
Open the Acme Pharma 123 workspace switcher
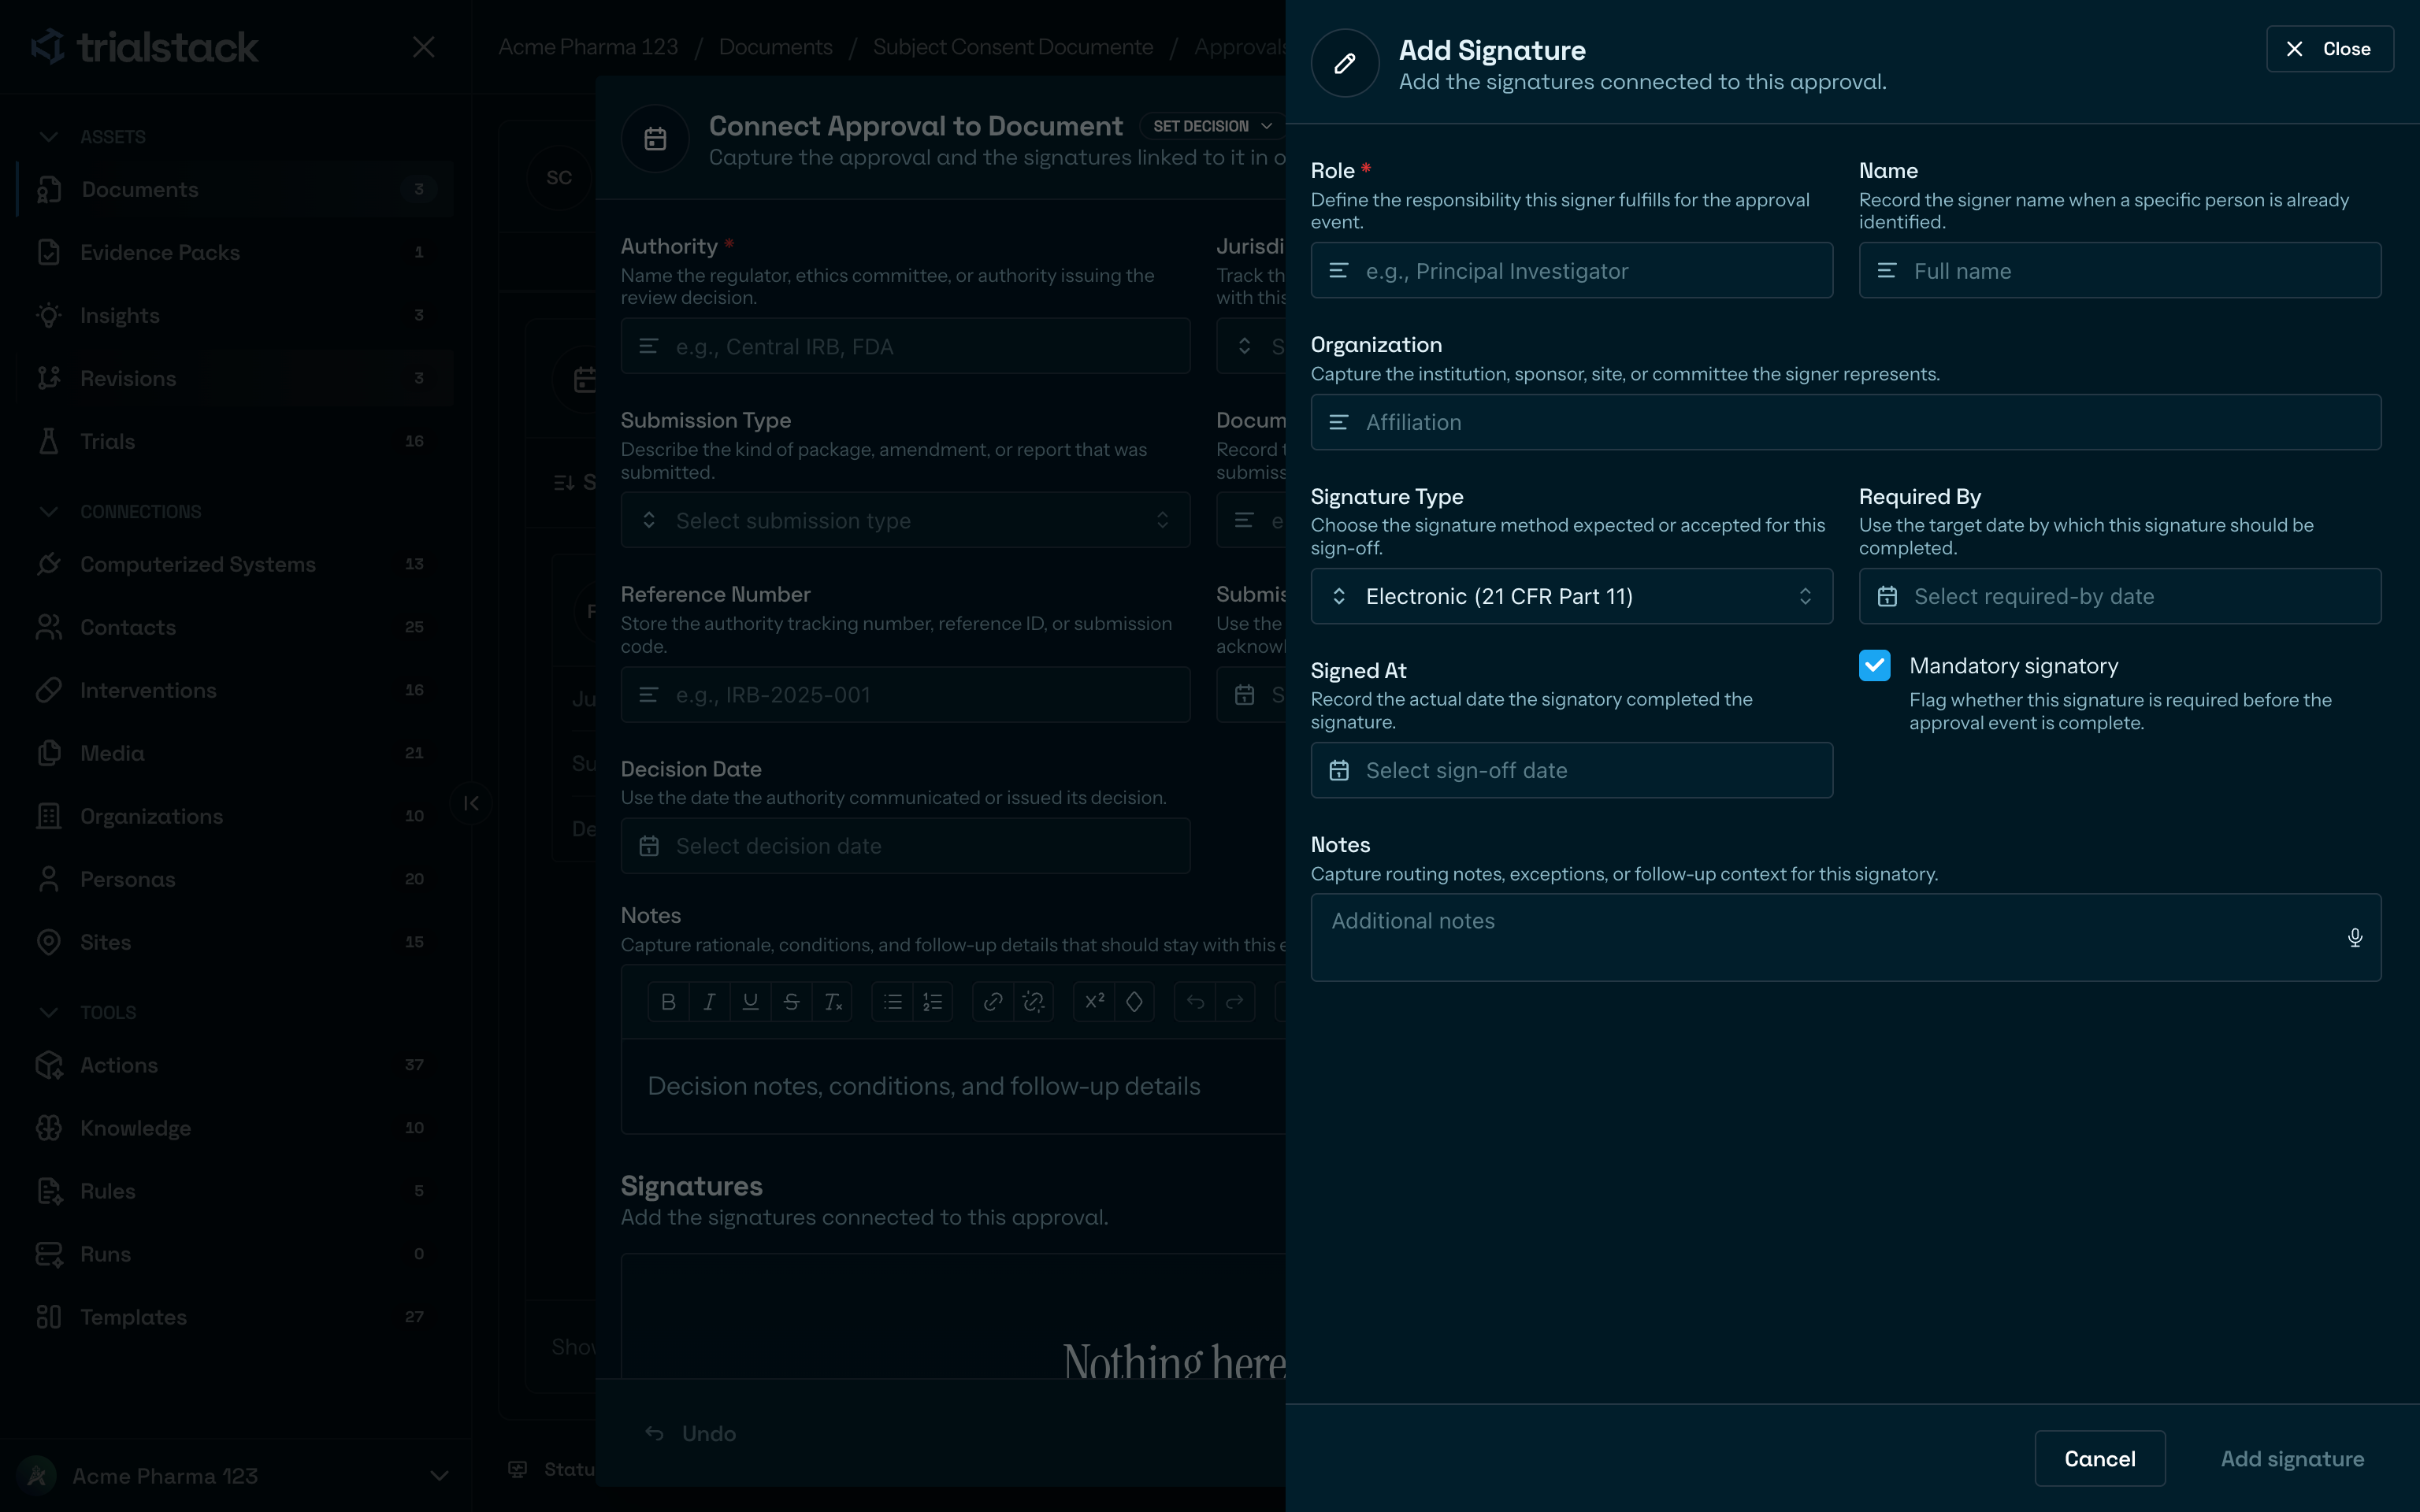pyautogui.click(x=234, y=1476)
